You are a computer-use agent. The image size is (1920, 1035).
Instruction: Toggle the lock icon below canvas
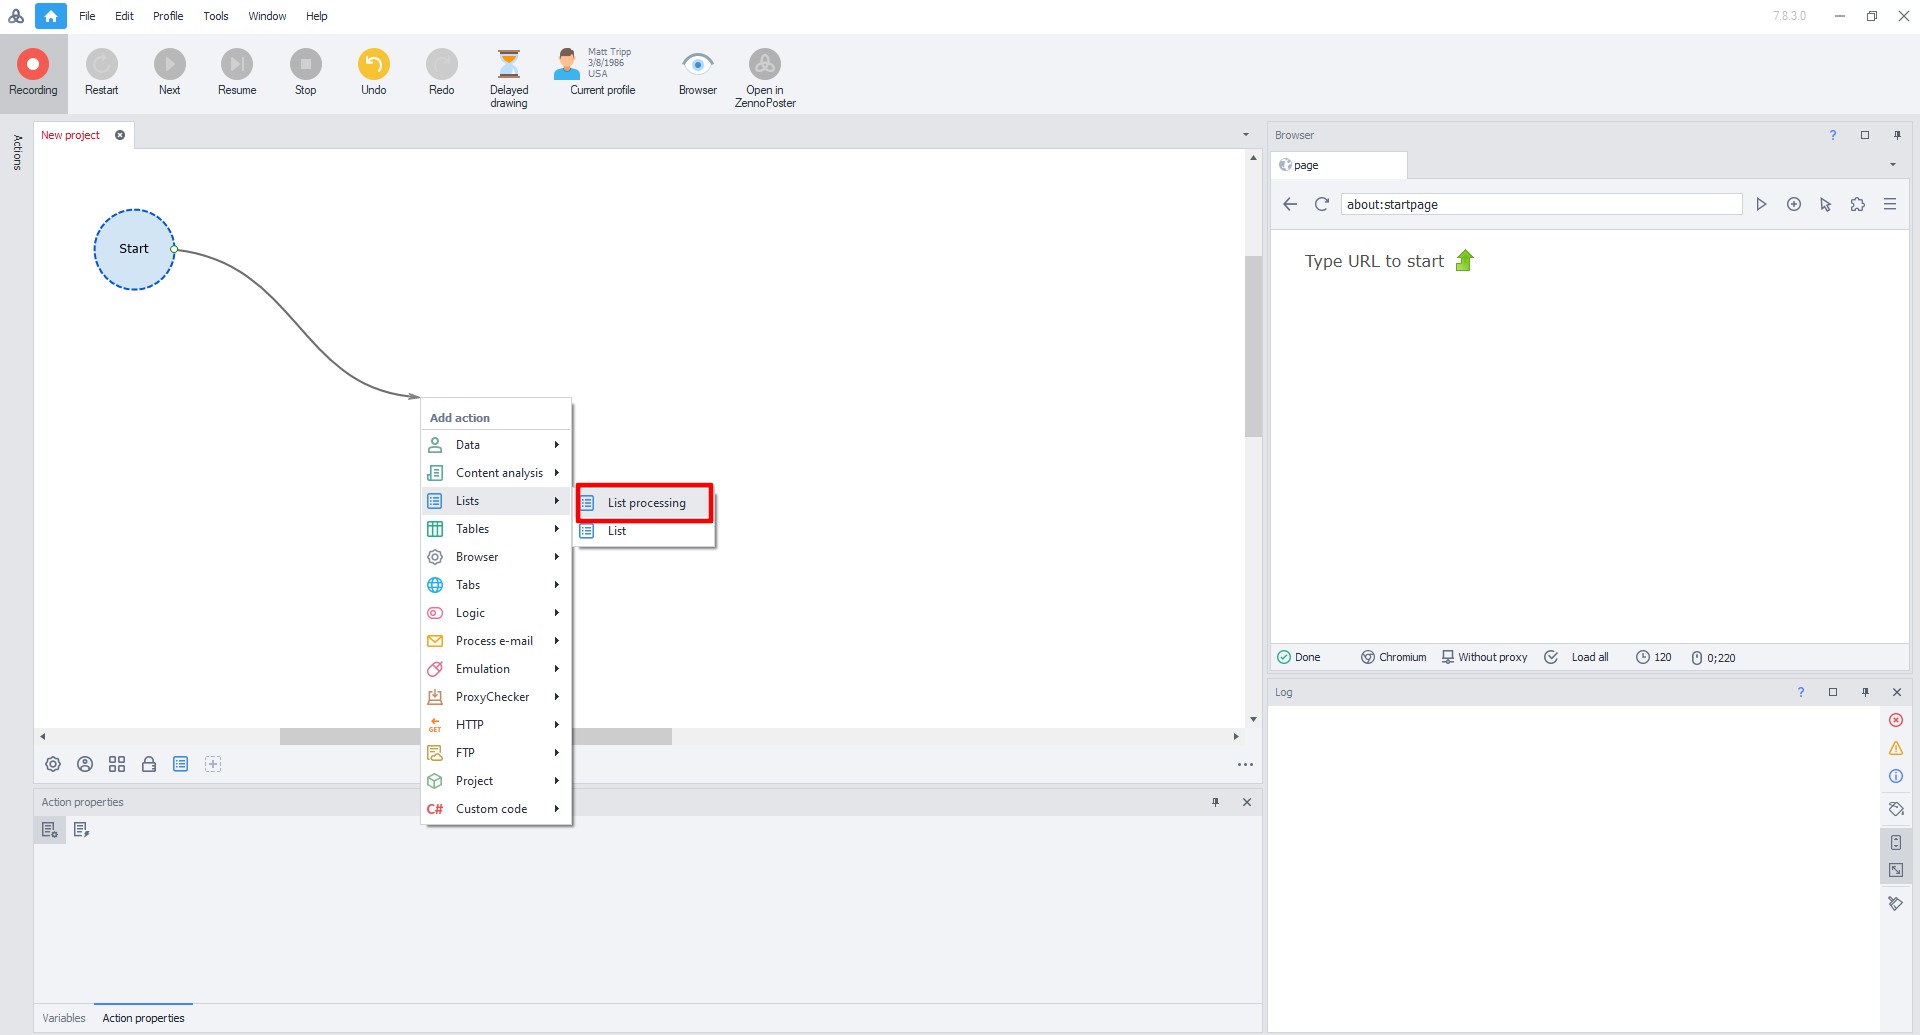click(149, 764)
